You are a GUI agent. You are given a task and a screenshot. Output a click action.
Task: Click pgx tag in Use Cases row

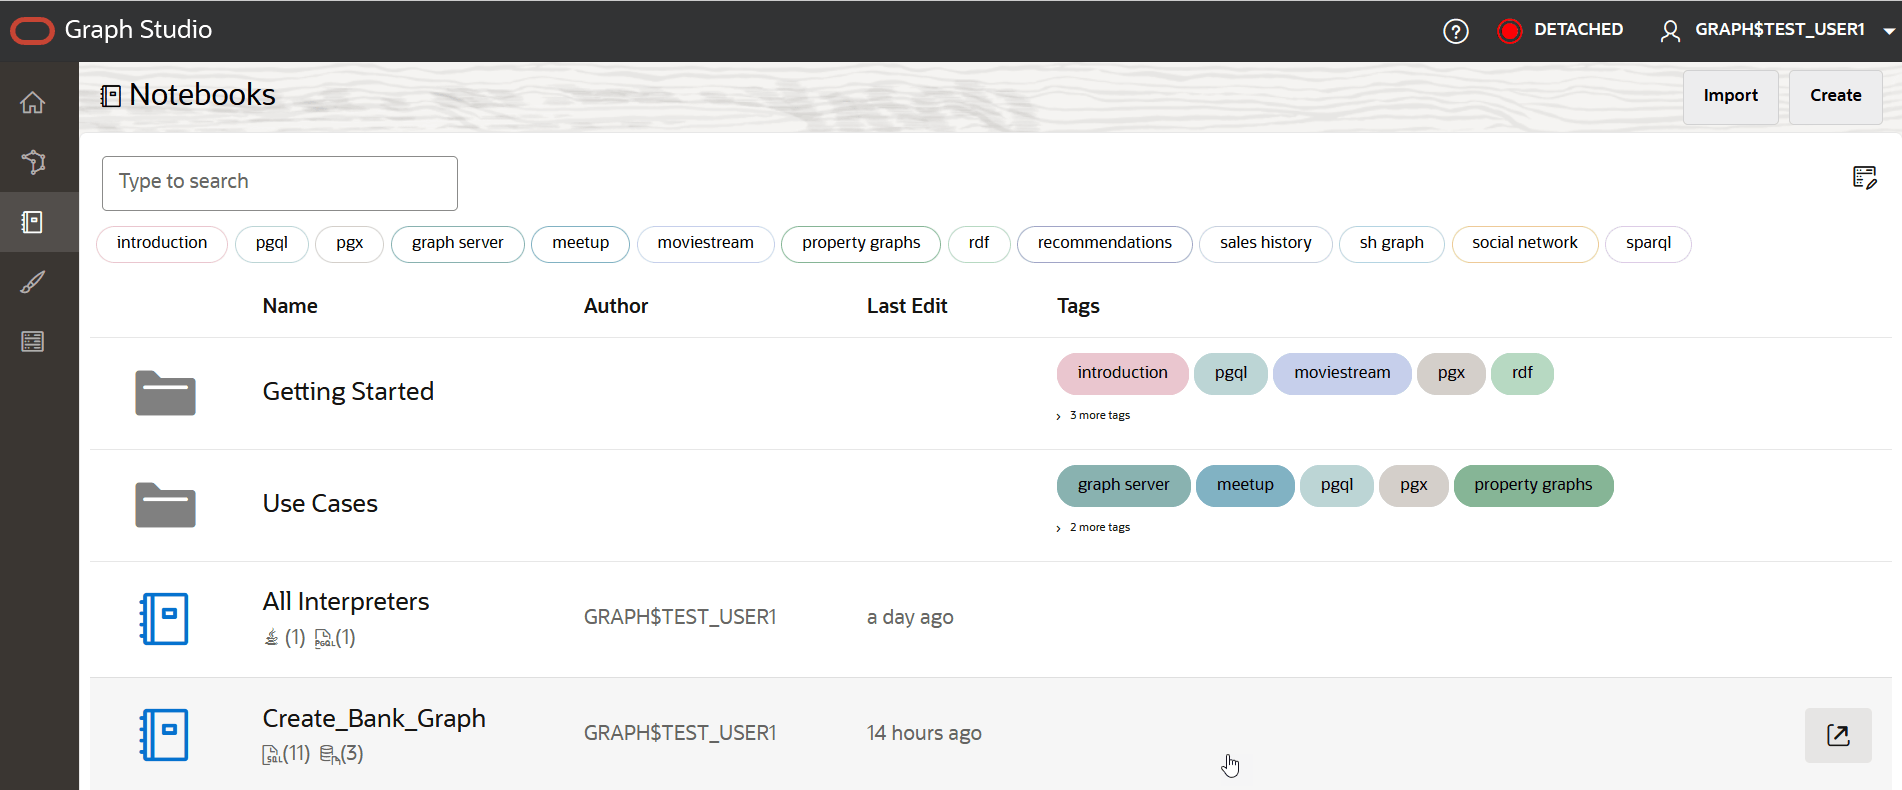point(1414,485)
